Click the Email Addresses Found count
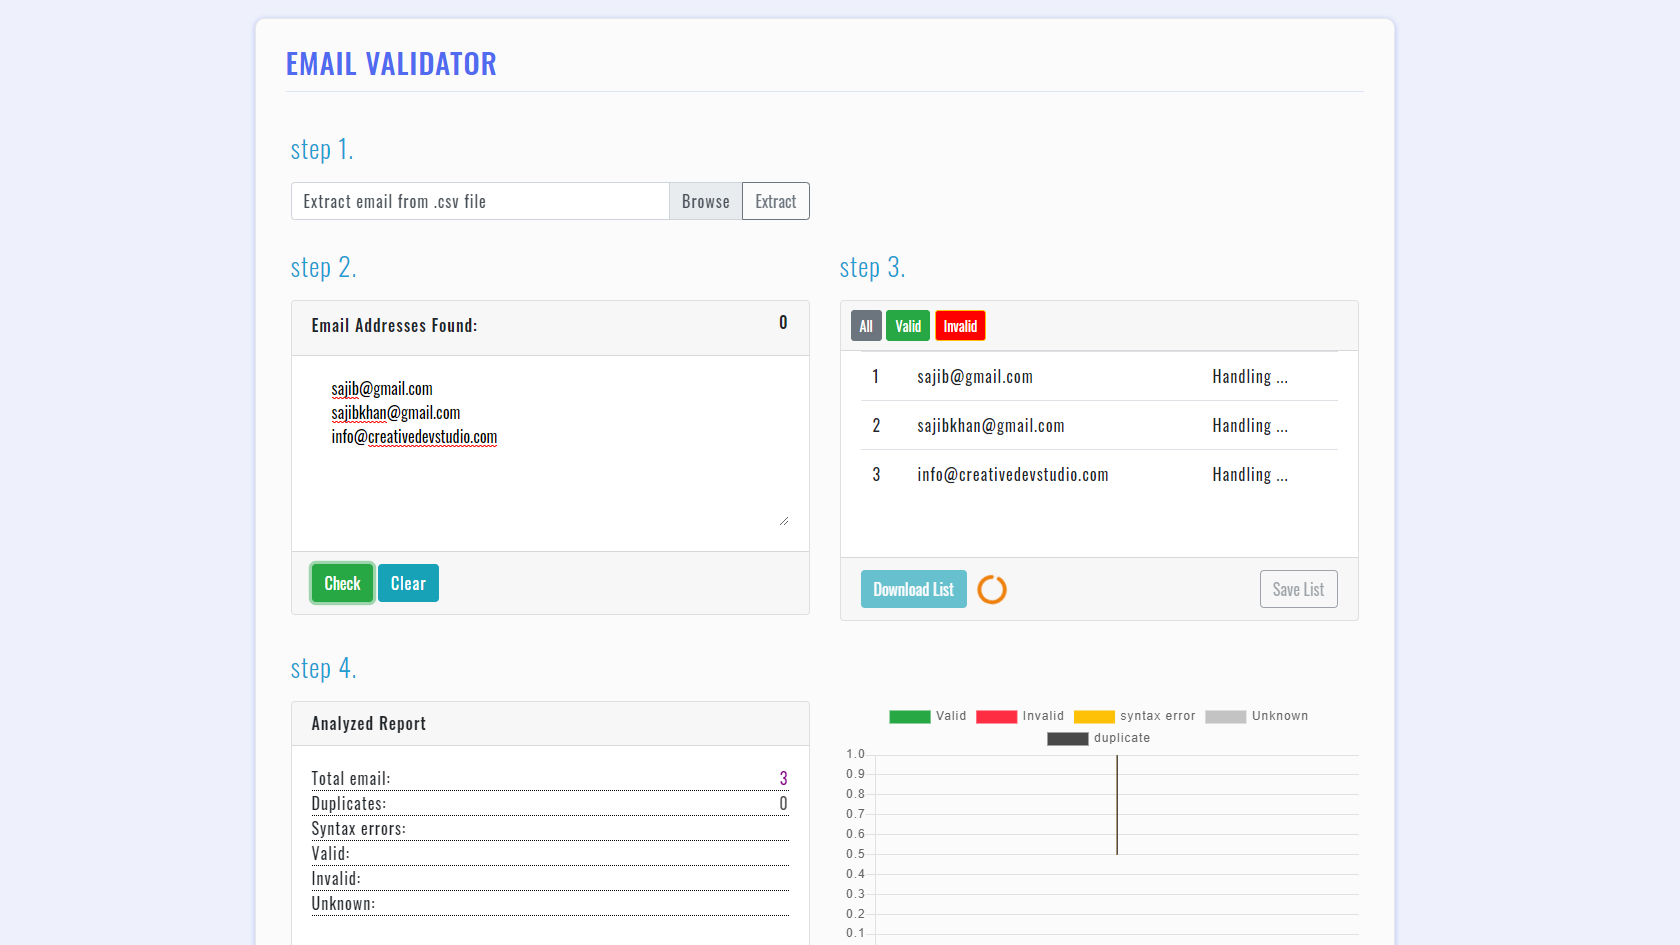Screen dimensions: 1680x945 pyautogui.click(x=783, y=322)
